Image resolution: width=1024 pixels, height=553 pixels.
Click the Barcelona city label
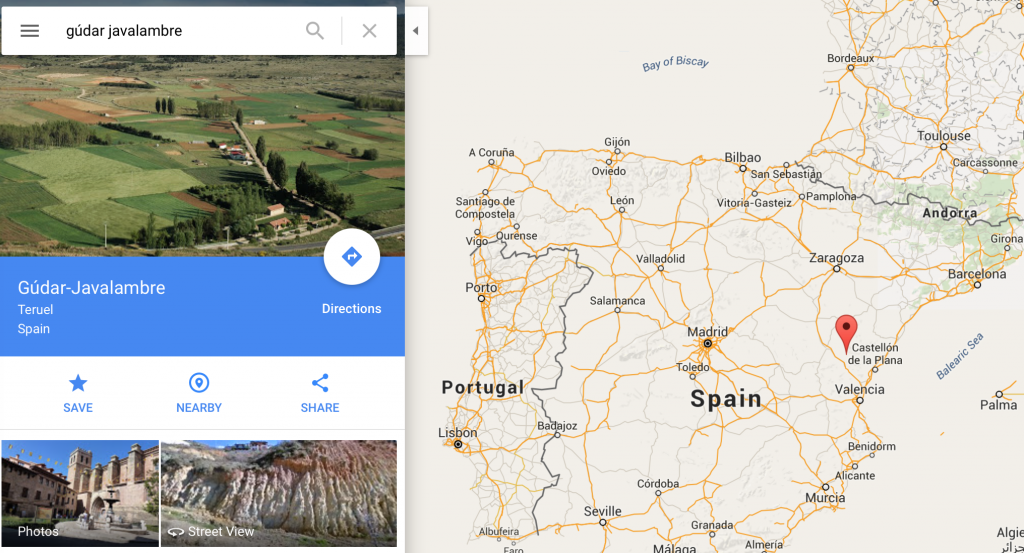coord(977,274)
